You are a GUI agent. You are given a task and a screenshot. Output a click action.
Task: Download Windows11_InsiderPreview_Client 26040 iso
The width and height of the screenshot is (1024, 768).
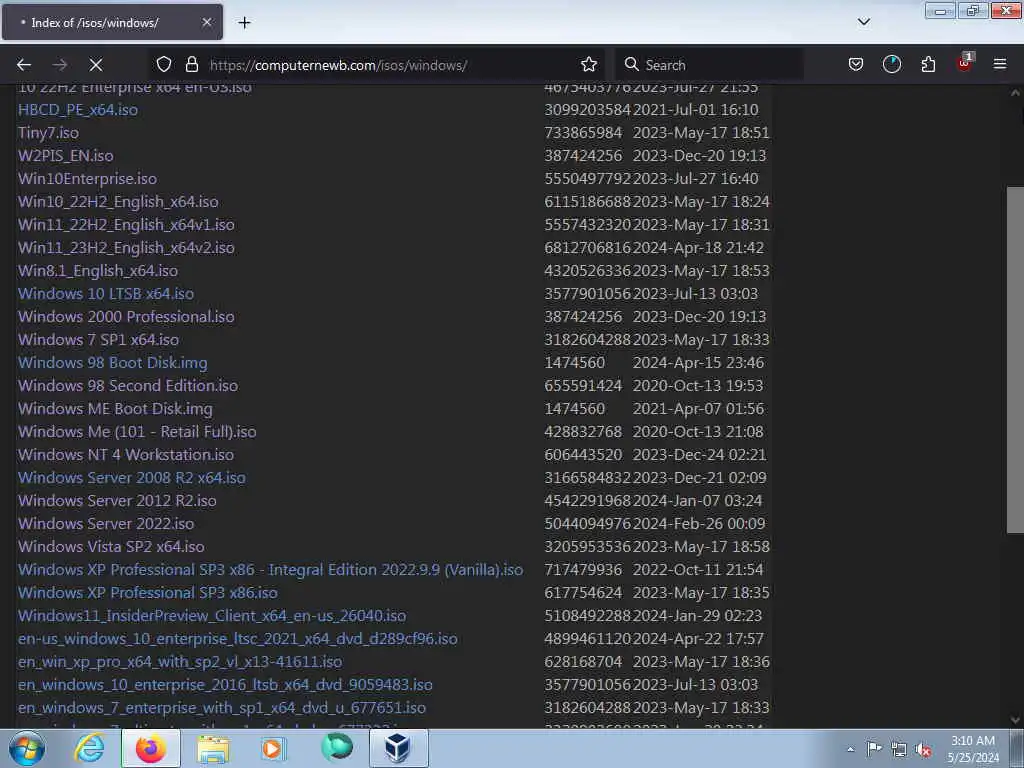212,616
